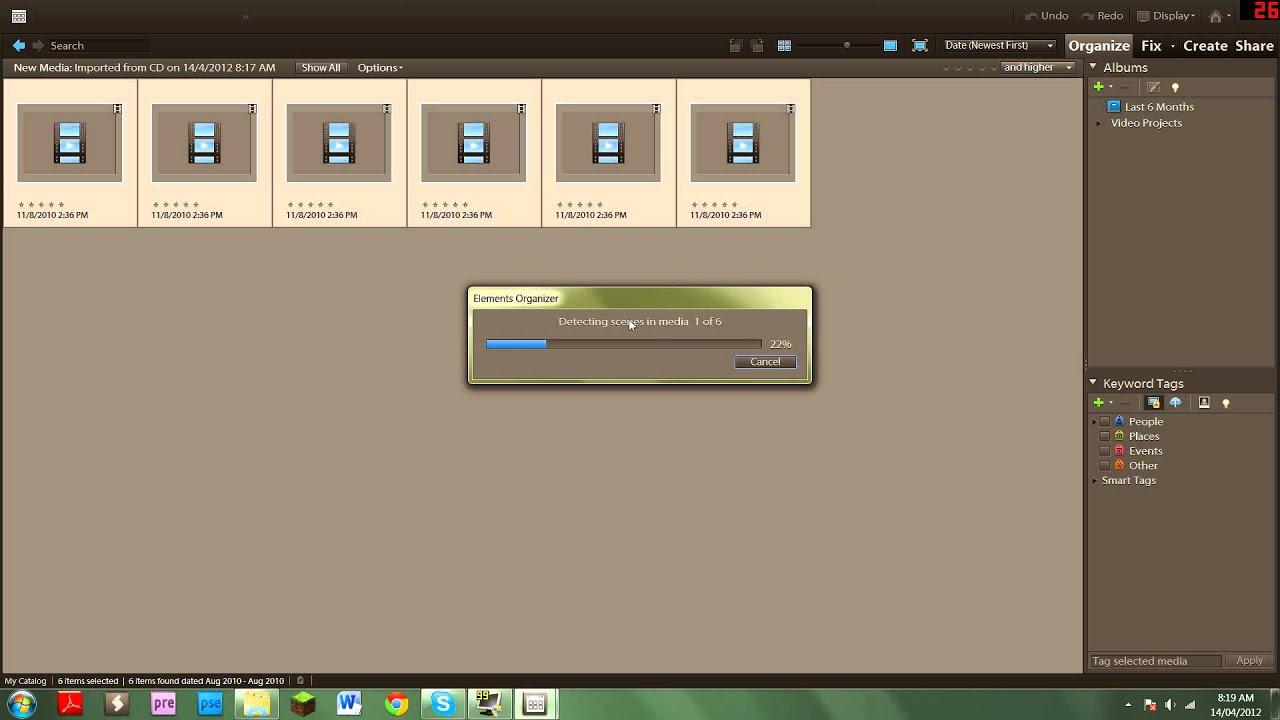Click the Apply button for tags
The image size is (1280, 720).
[x=1249, y=661]
